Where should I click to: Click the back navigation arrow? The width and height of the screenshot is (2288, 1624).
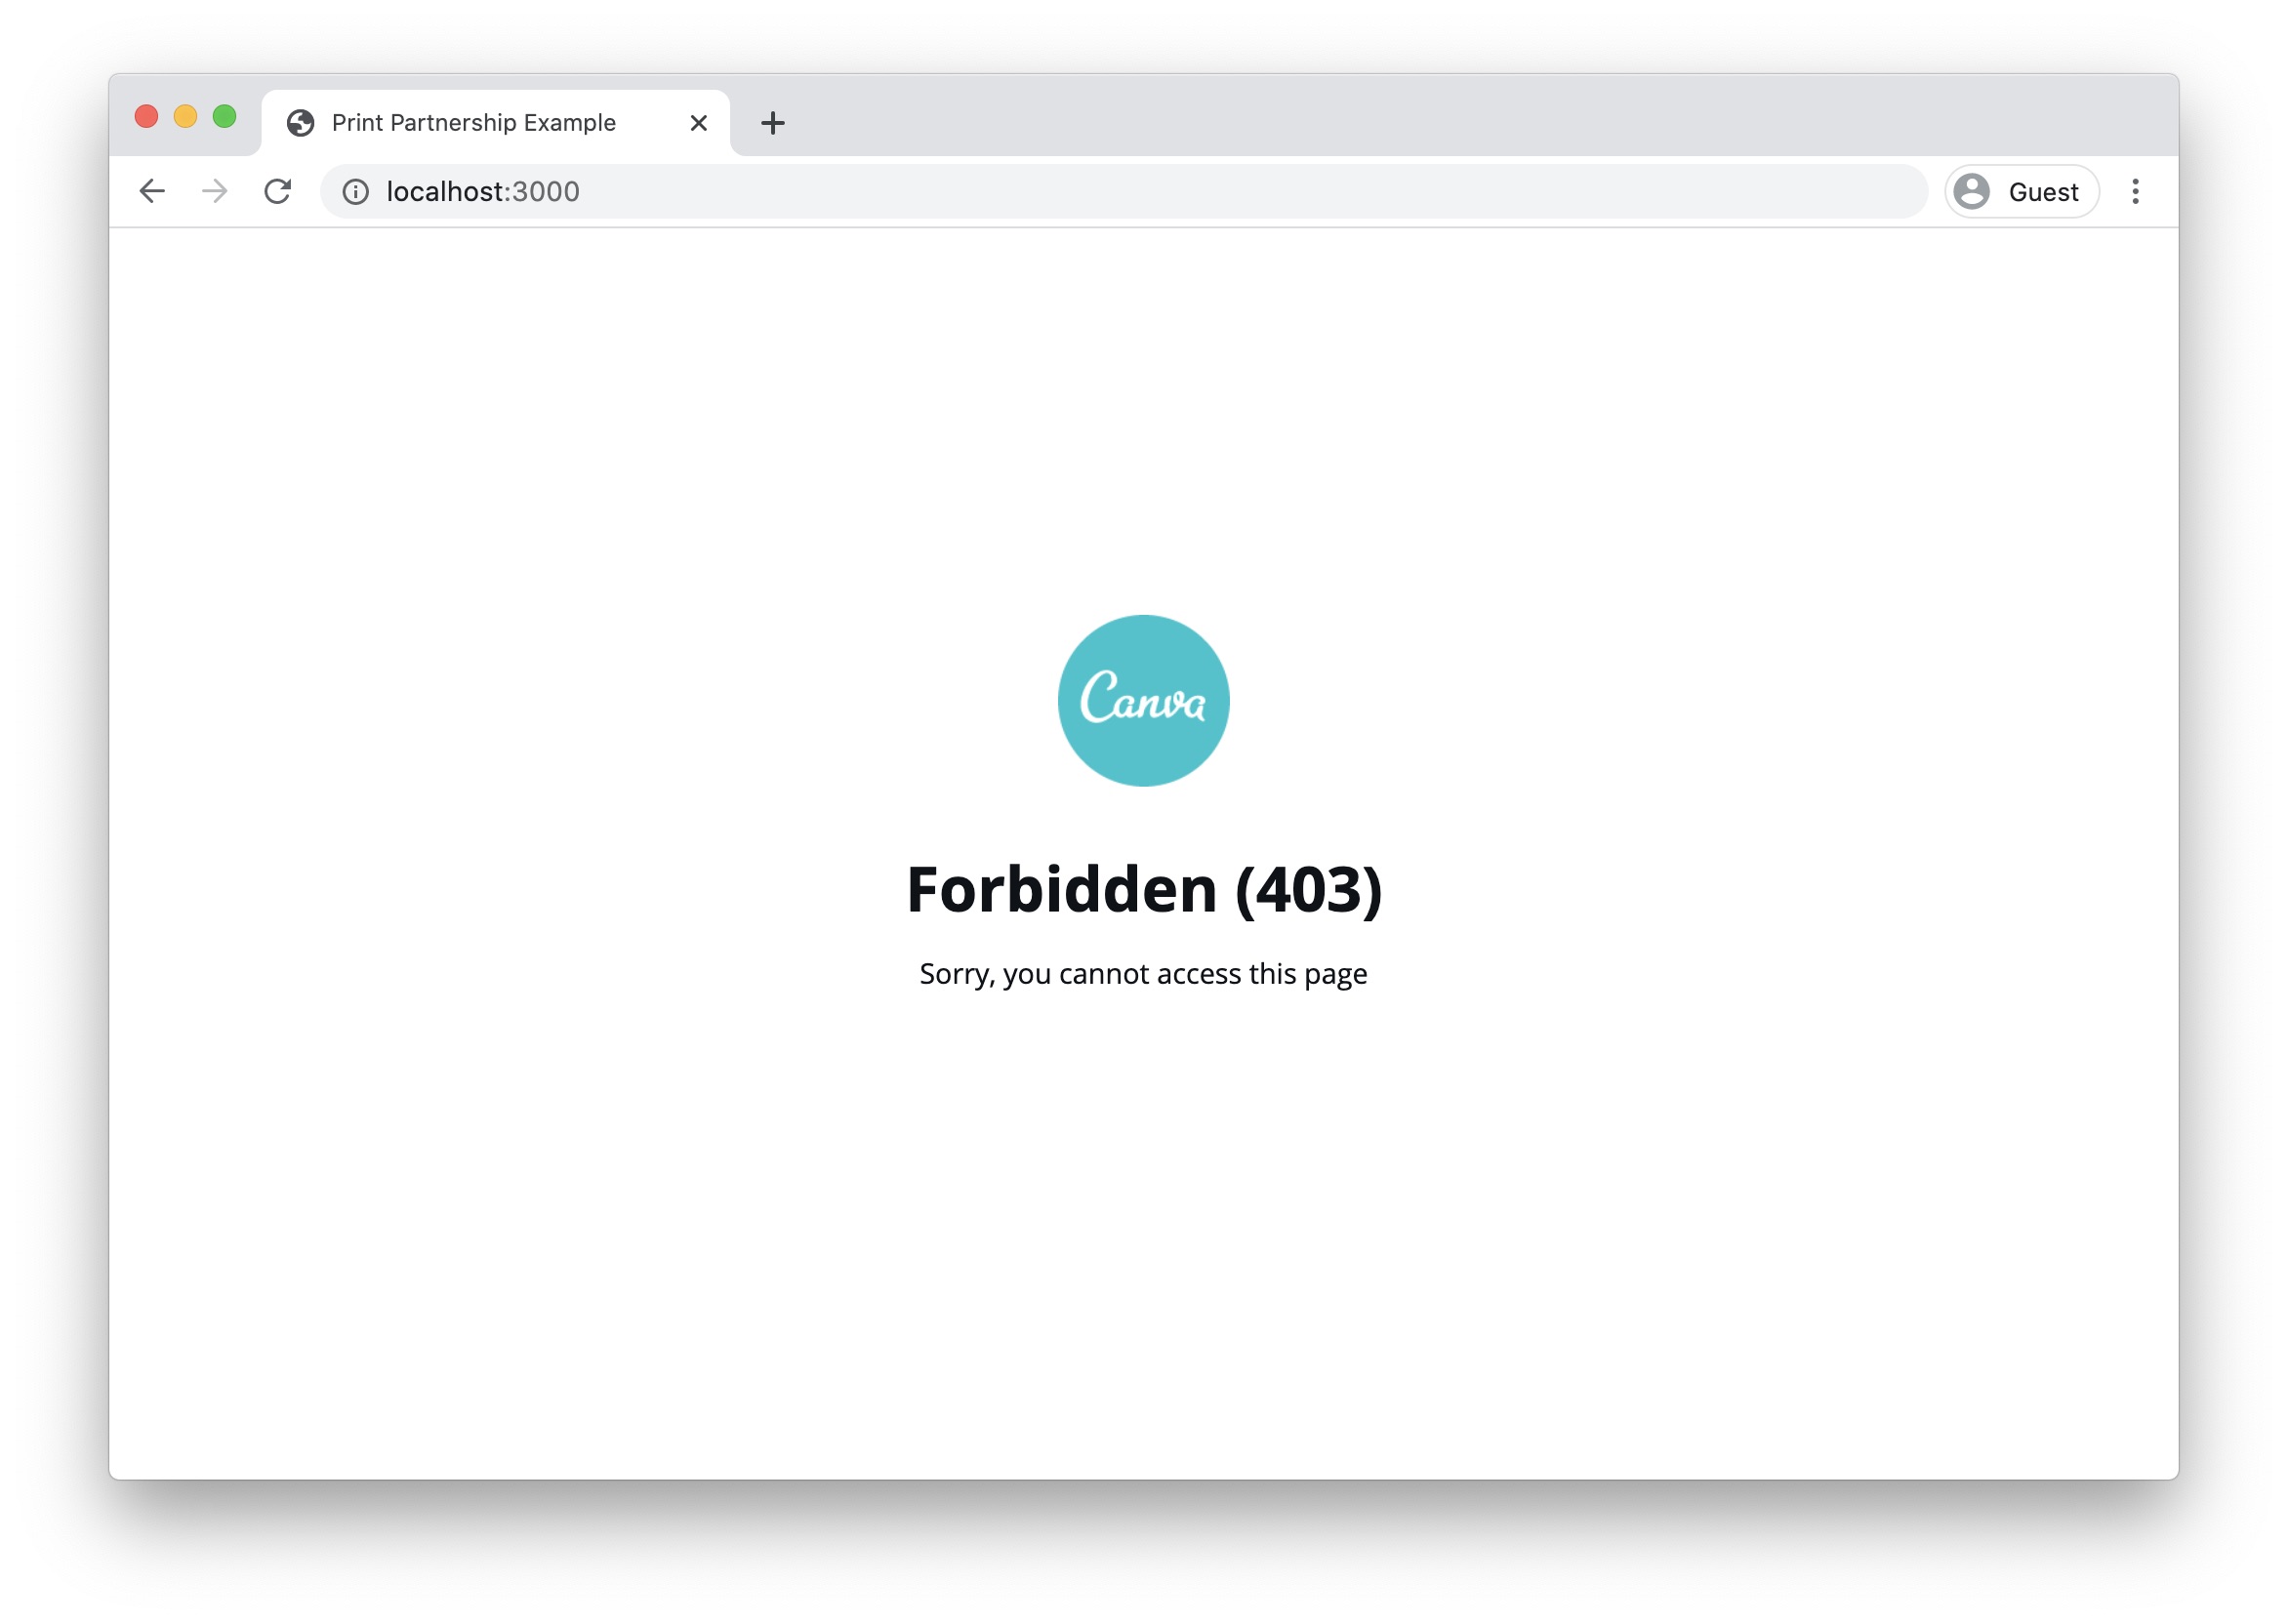[151, 191]
